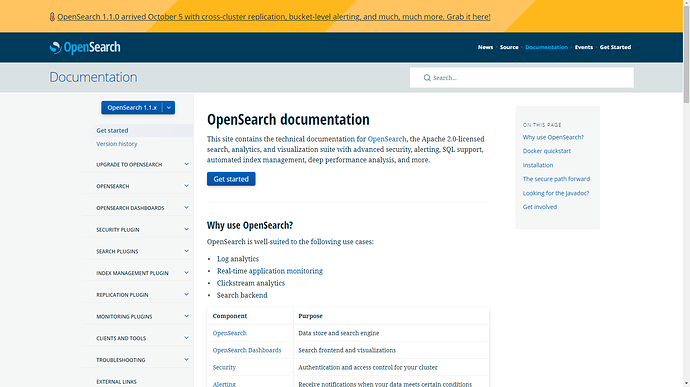
Task: Jump to Installation section
Action: coord(538,165)
